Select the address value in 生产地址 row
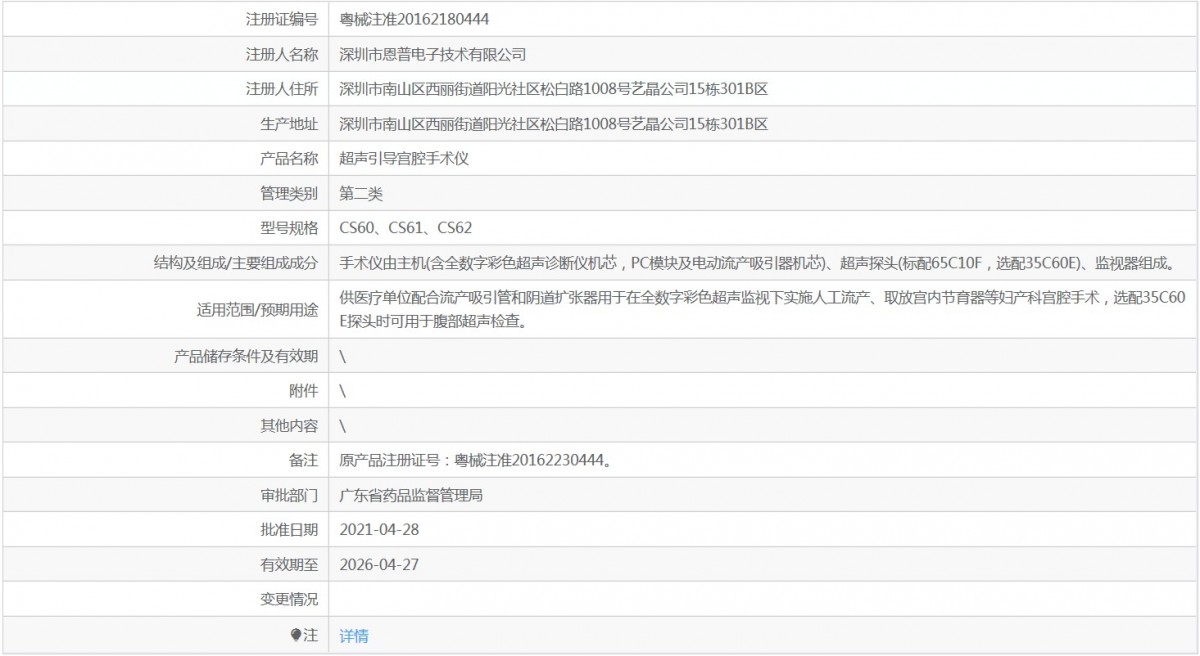The image size is (1200, 656). [554, 124]
